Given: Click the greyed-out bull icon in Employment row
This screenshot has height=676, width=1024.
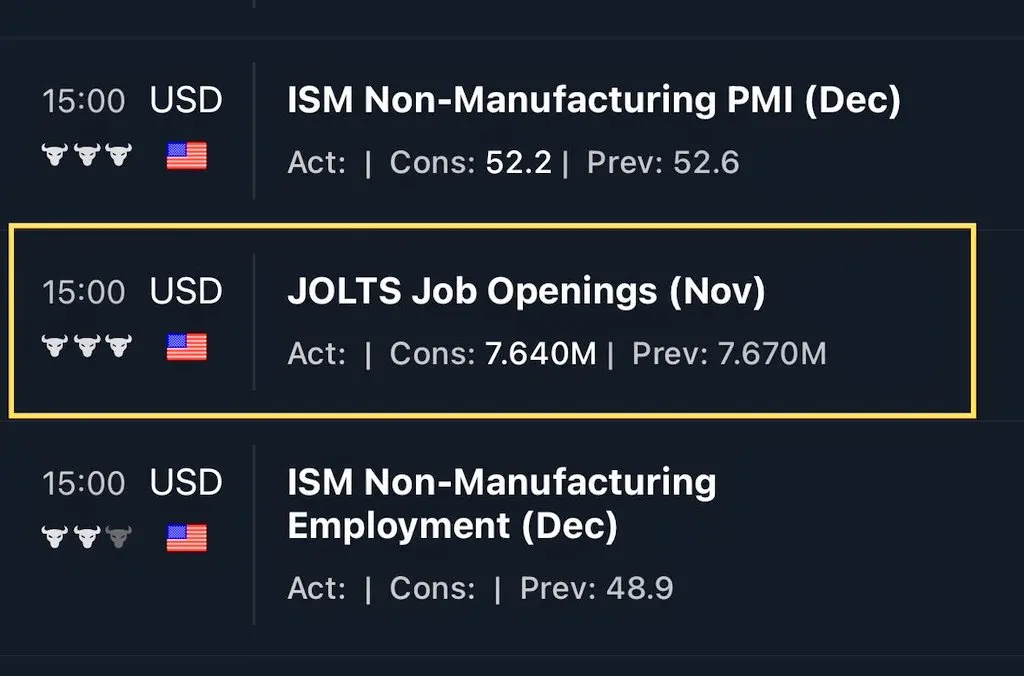Looking at the screenshot, I should [x=118, y=538].
